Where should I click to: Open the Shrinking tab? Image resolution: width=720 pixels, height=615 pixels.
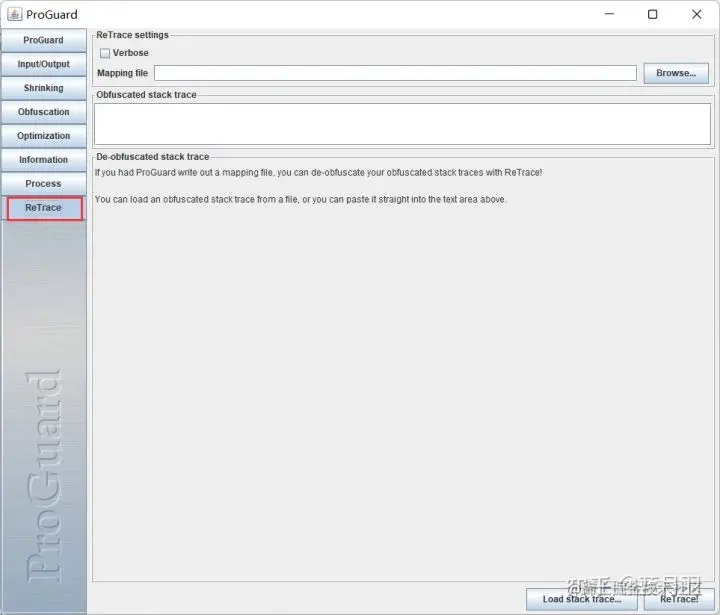tap(43, 88)
